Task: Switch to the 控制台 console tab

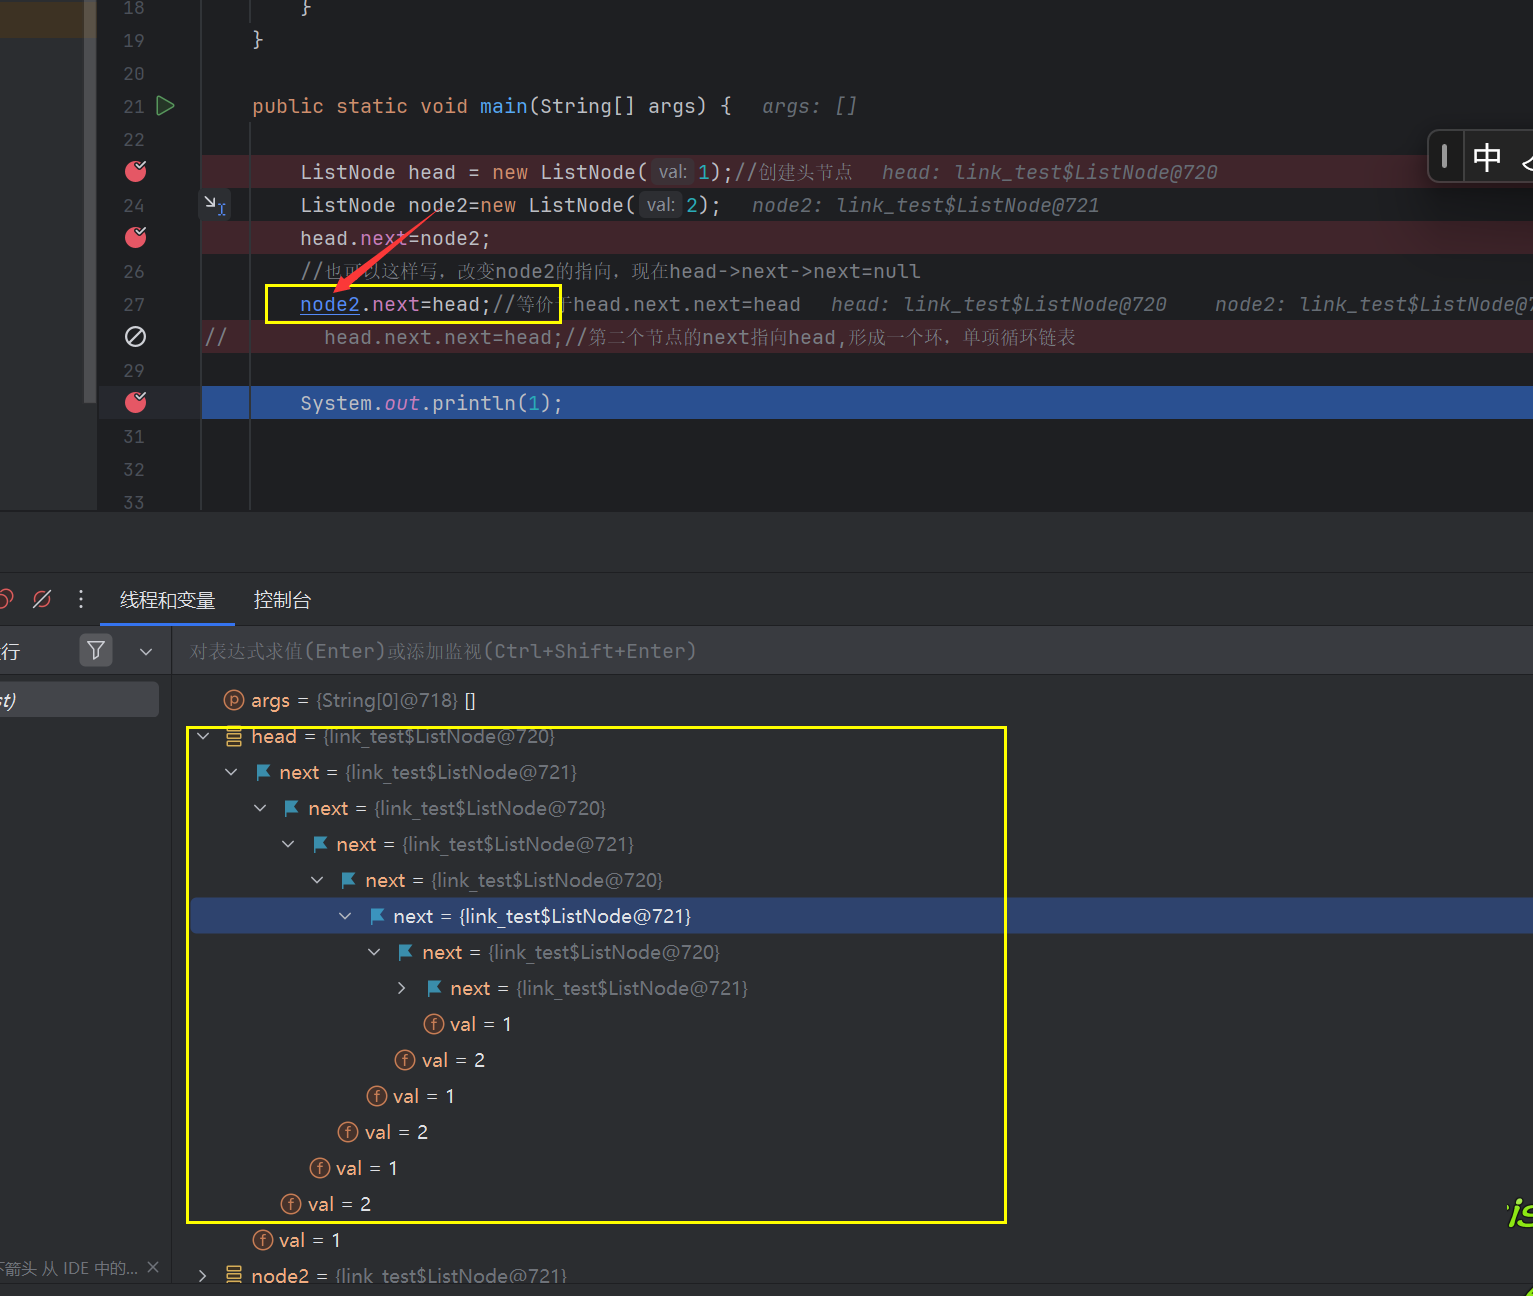Action: (x=282, y=600)
